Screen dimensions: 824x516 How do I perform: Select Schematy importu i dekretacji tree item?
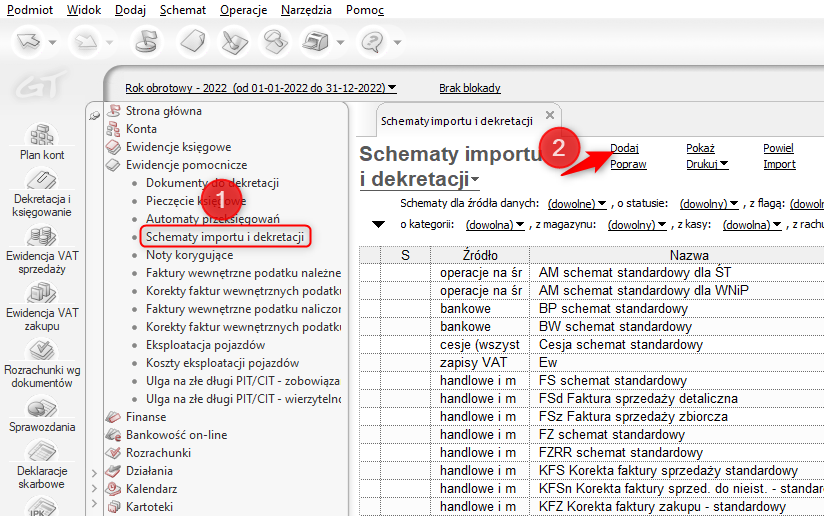225,237
